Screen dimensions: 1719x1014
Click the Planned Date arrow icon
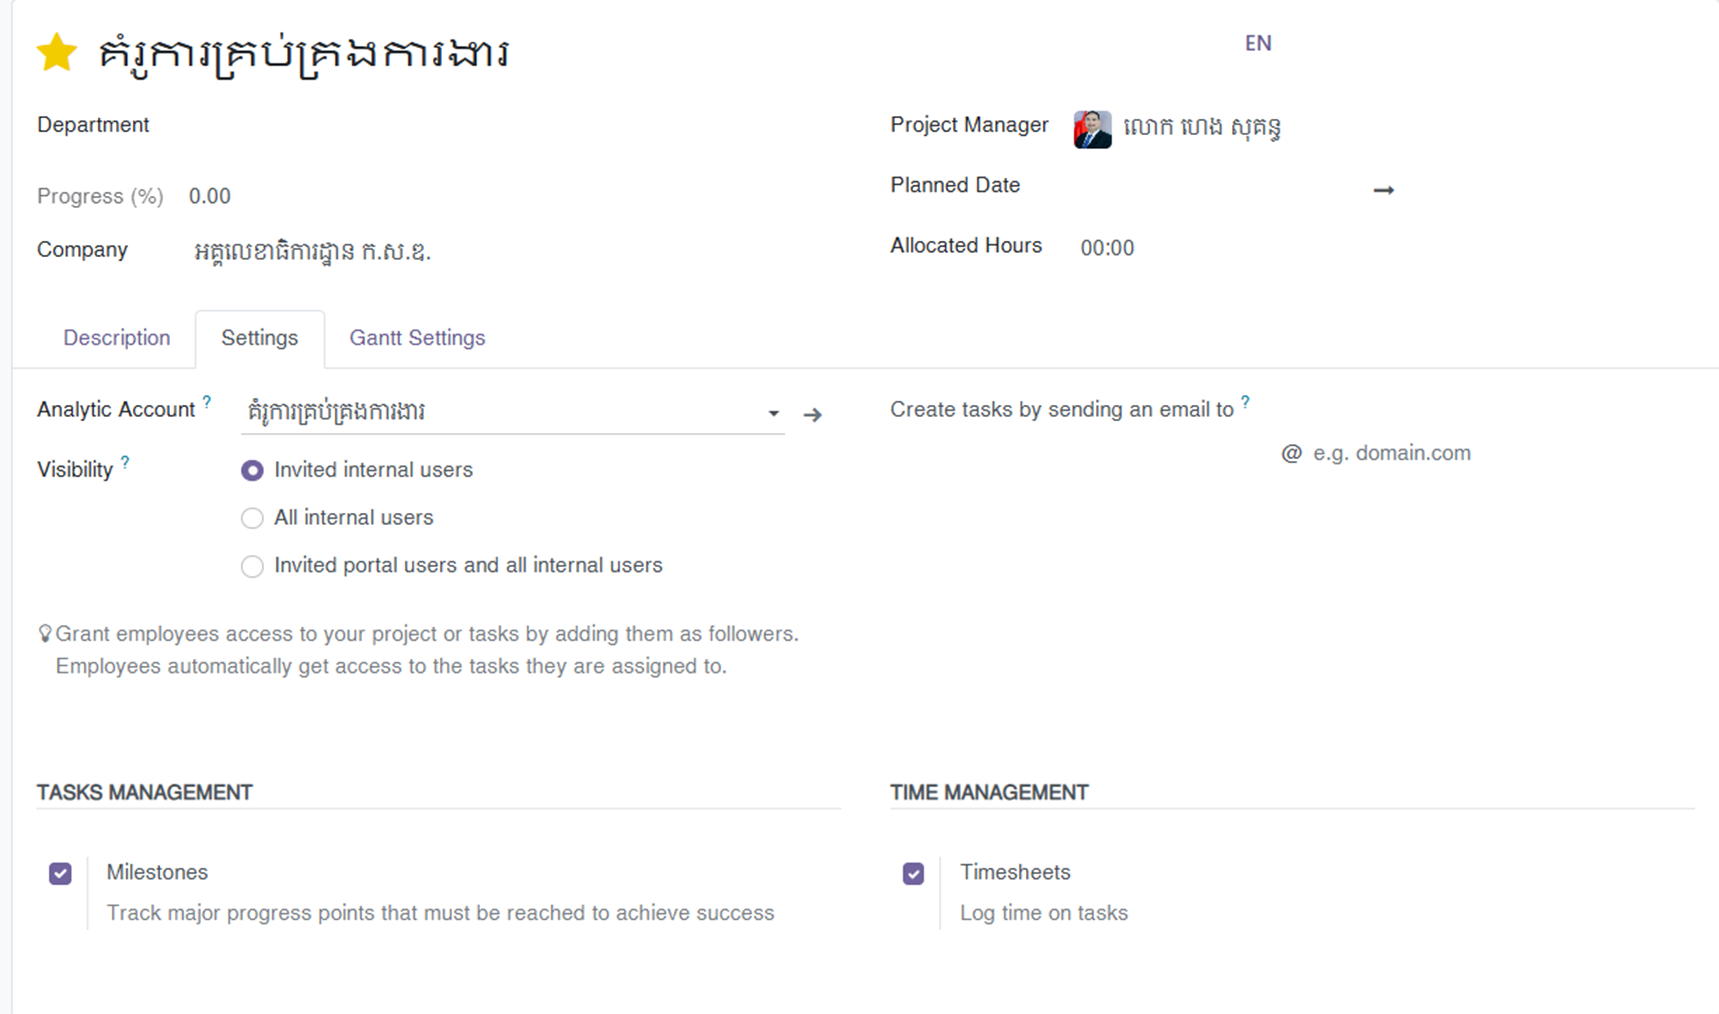point(1383,190)
